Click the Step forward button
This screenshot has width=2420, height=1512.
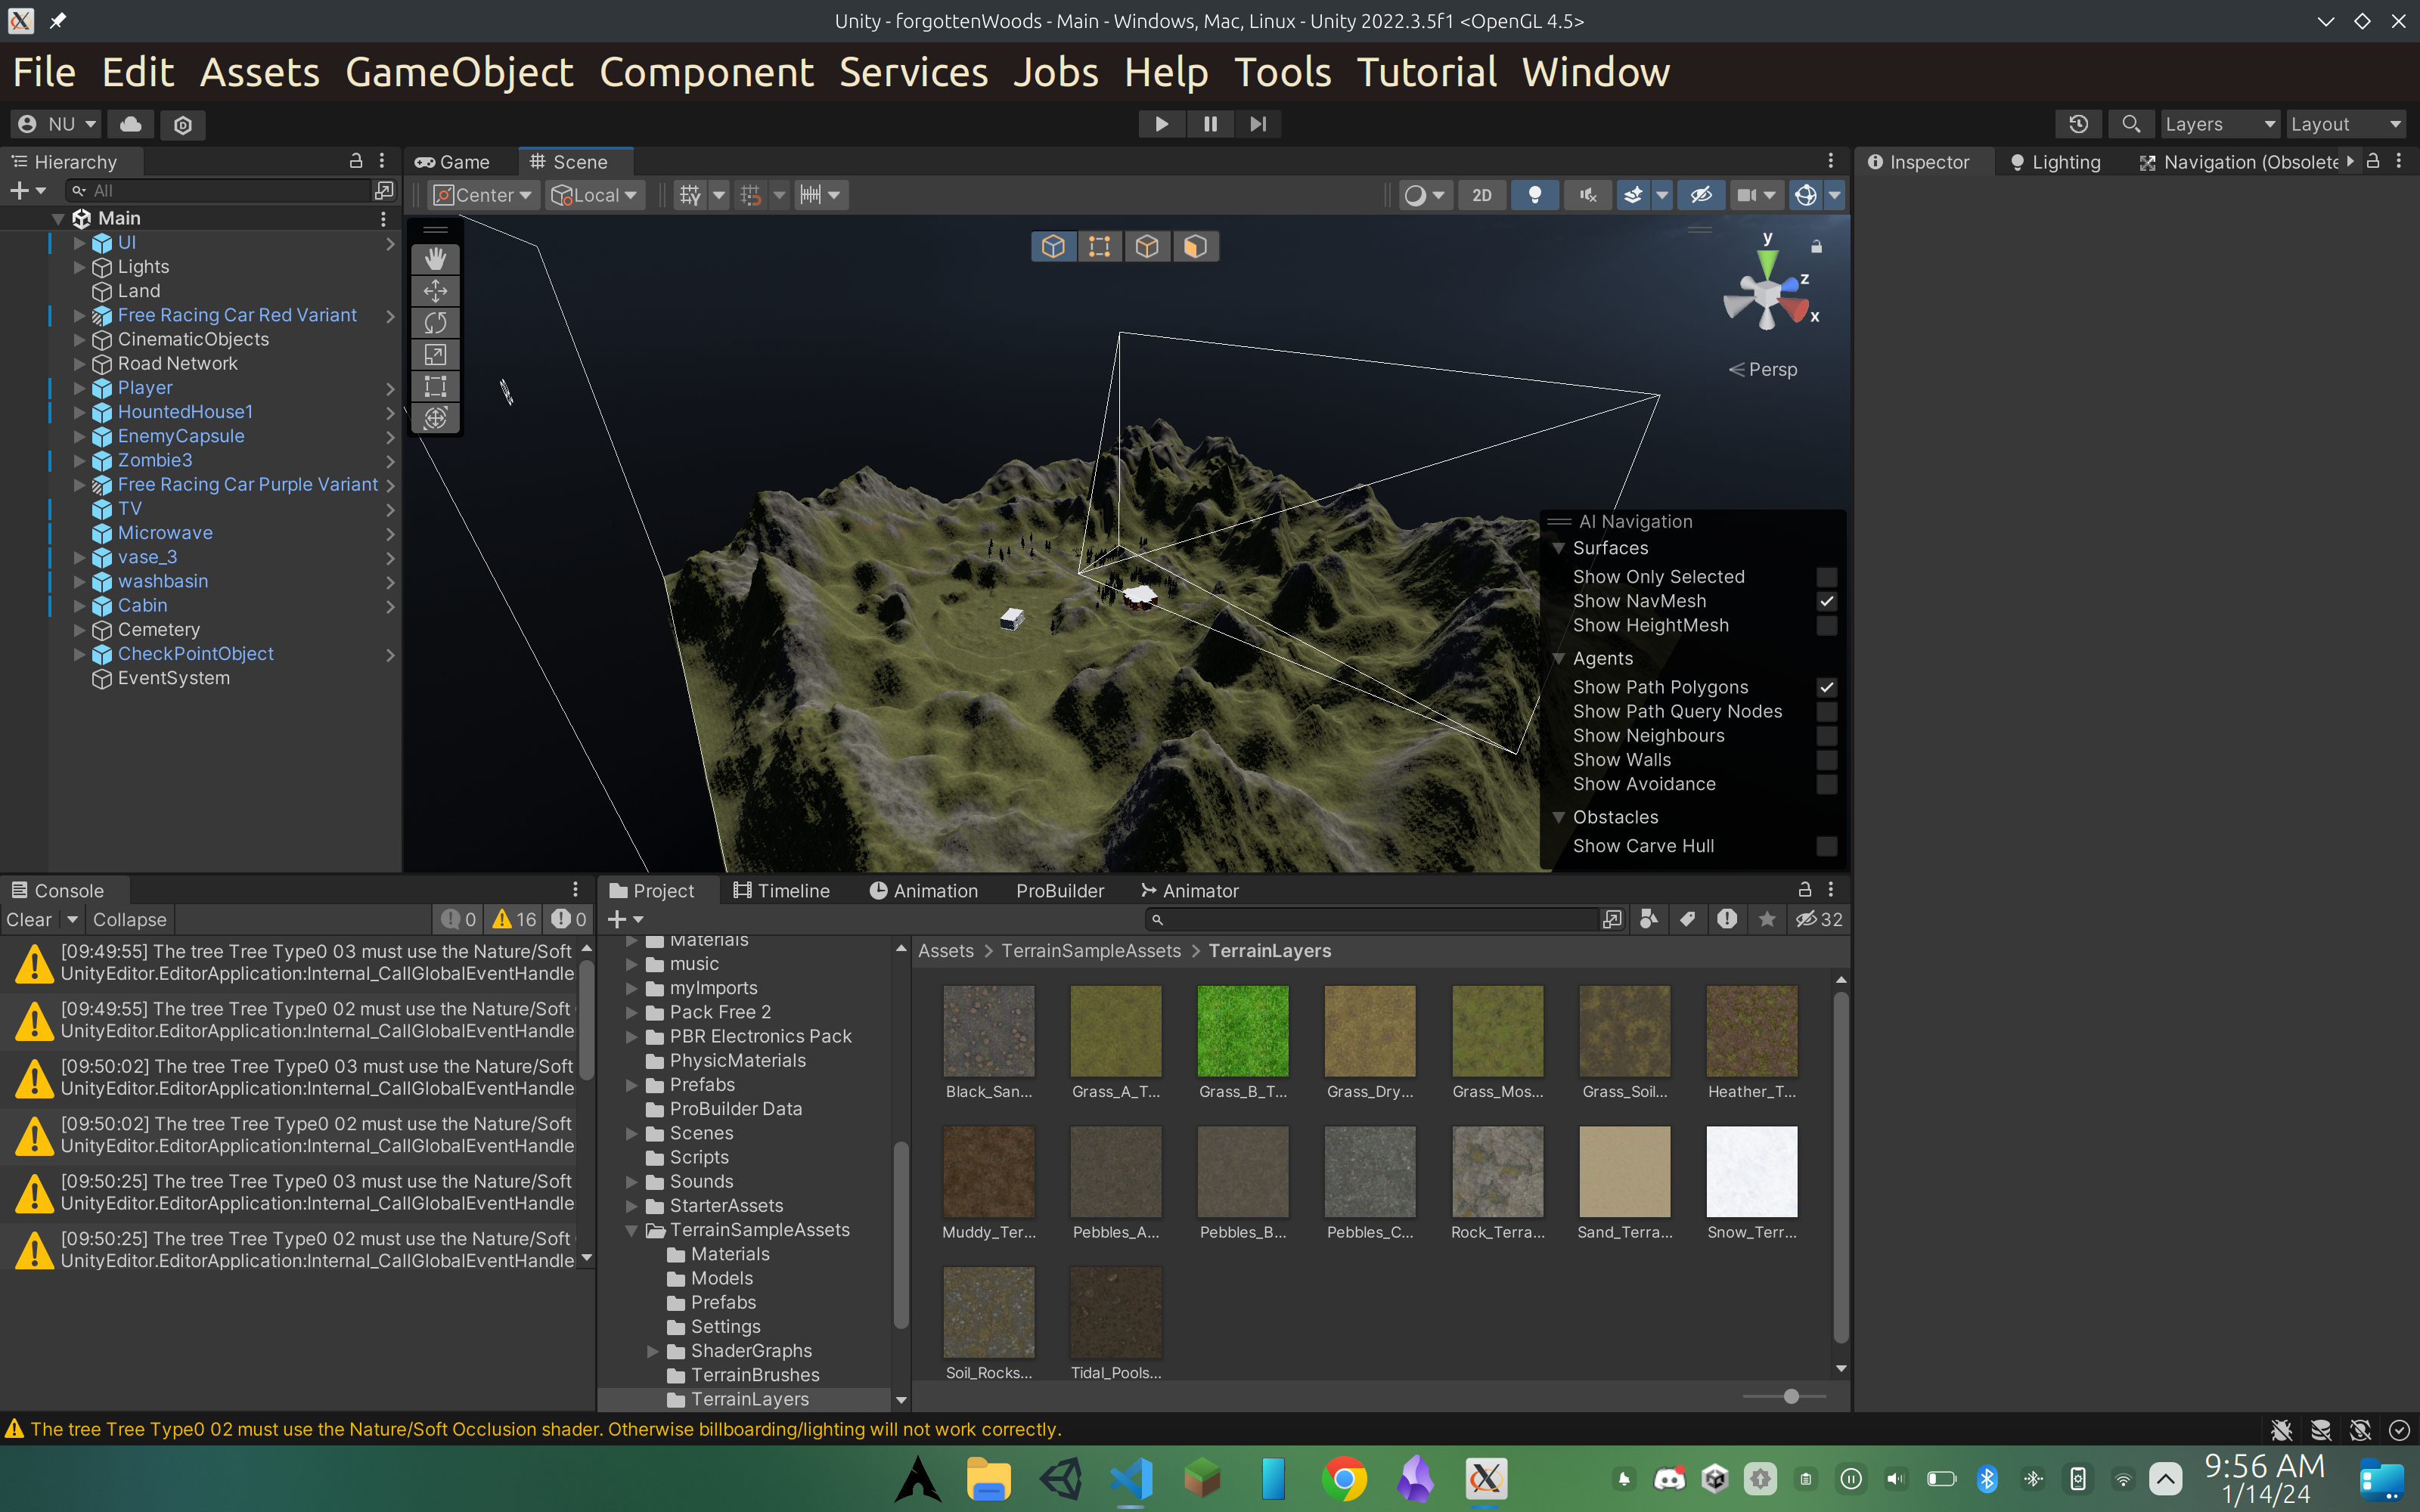[x=1258, y=124]
